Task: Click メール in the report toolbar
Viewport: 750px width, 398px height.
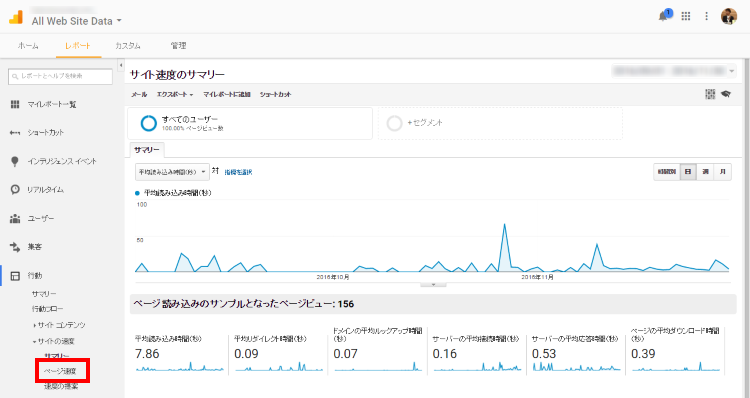Action: click(x=139, y=94)
